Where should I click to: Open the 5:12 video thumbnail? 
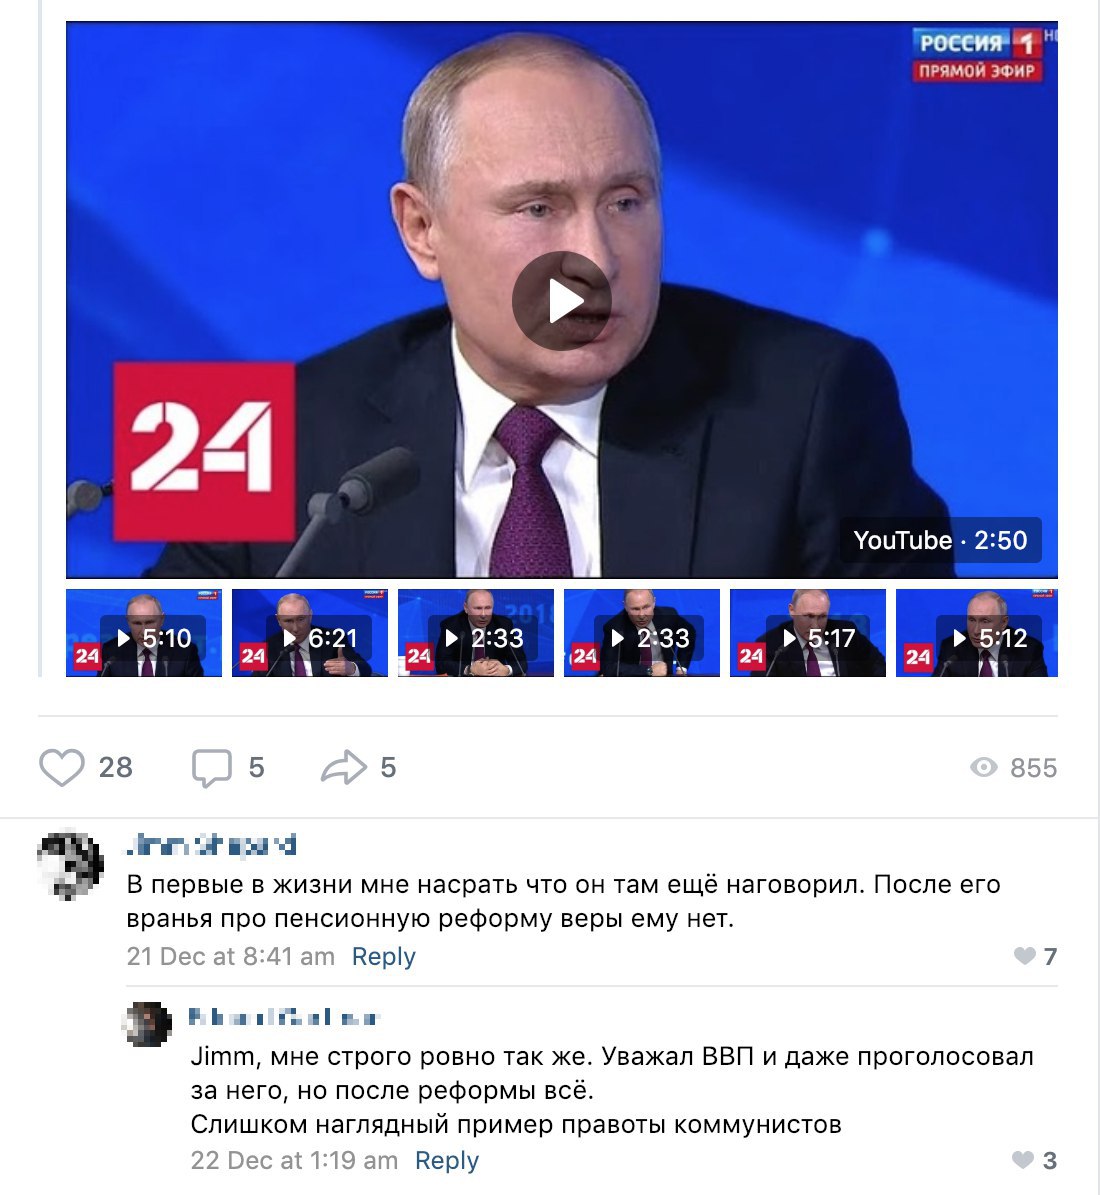(x=977, y=633)
